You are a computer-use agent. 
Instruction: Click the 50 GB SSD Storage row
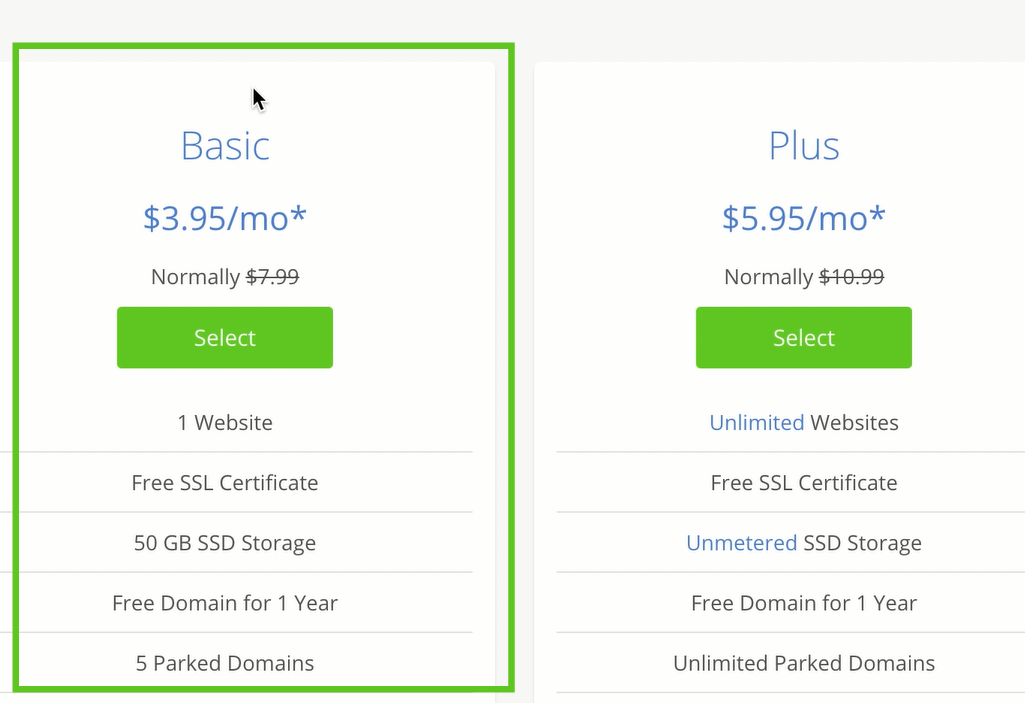click(x=224, y=543)
